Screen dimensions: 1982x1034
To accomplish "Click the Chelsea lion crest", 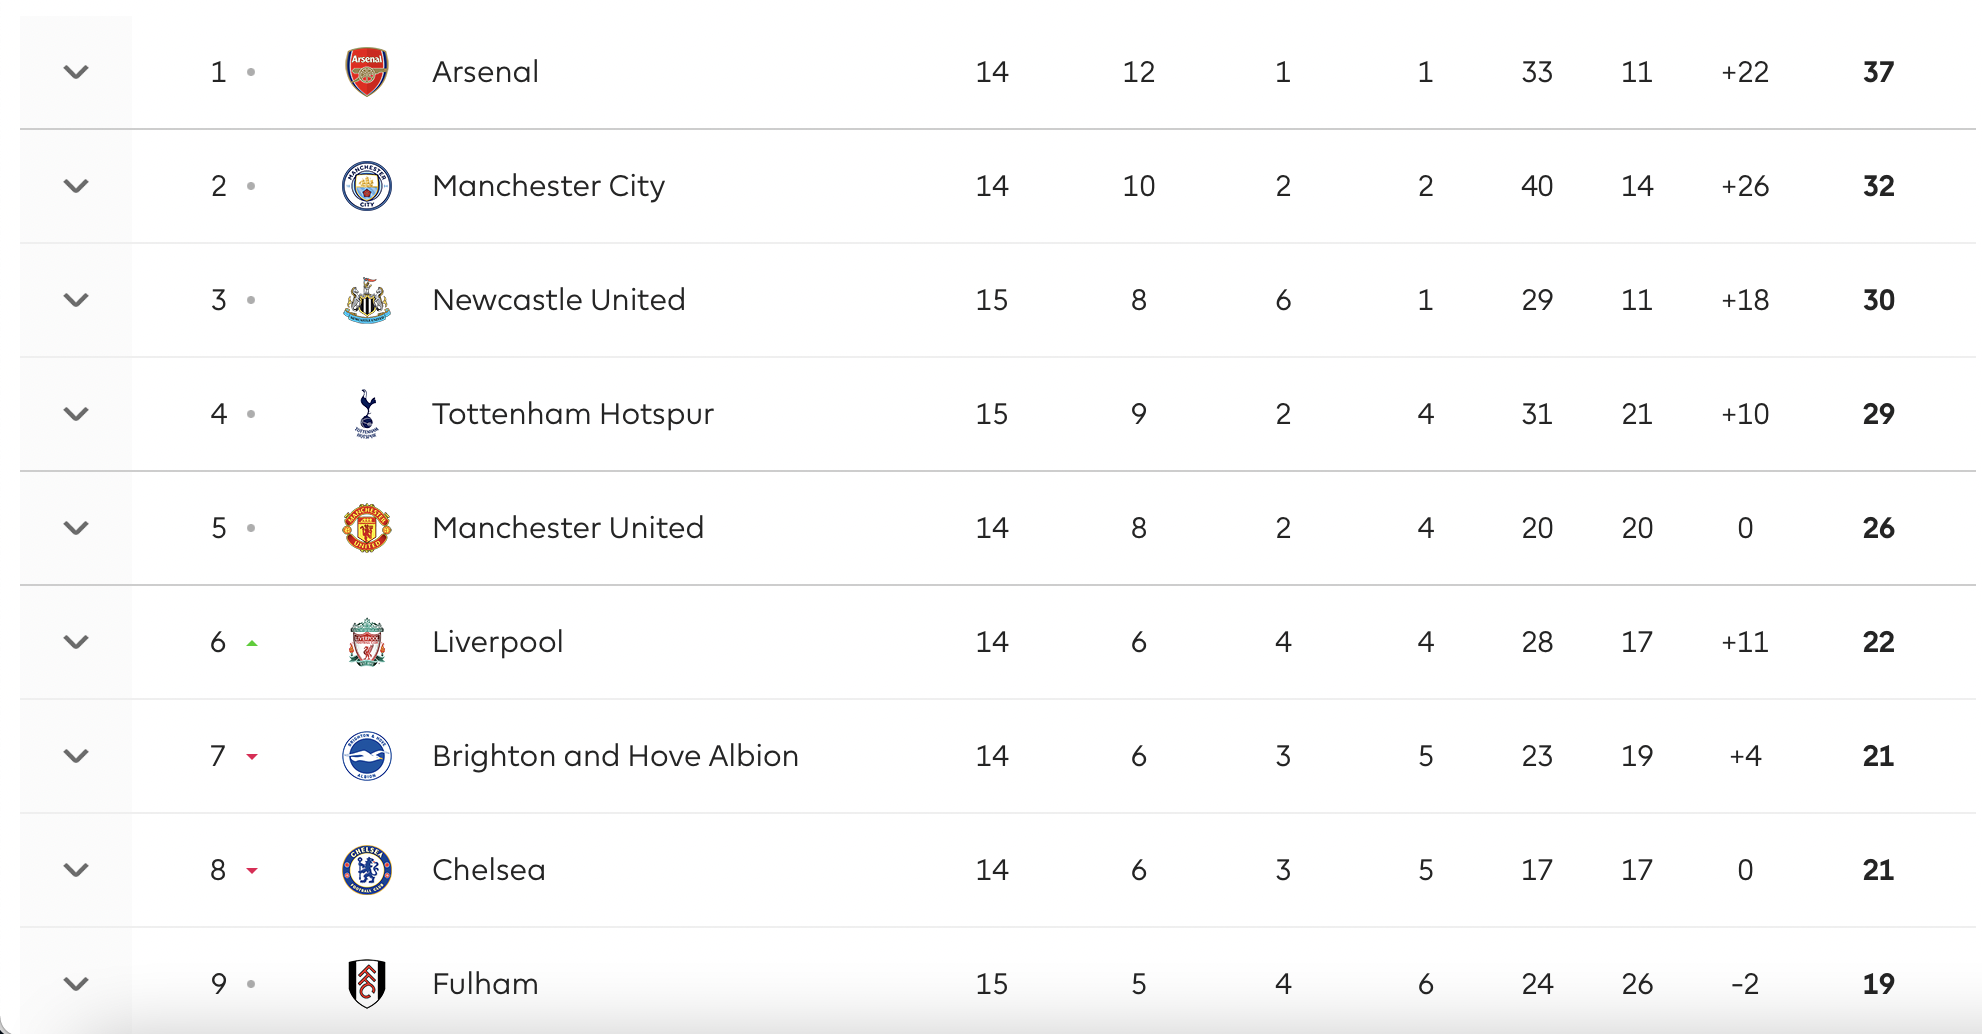I will [367, 870].
